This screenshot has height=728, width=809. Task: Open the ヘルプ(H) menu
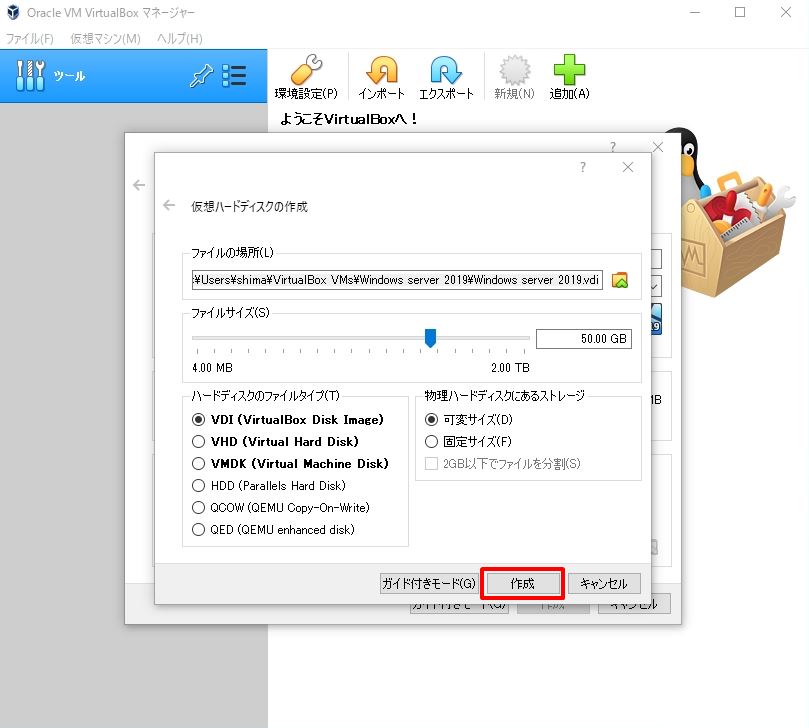pos(180,39)
